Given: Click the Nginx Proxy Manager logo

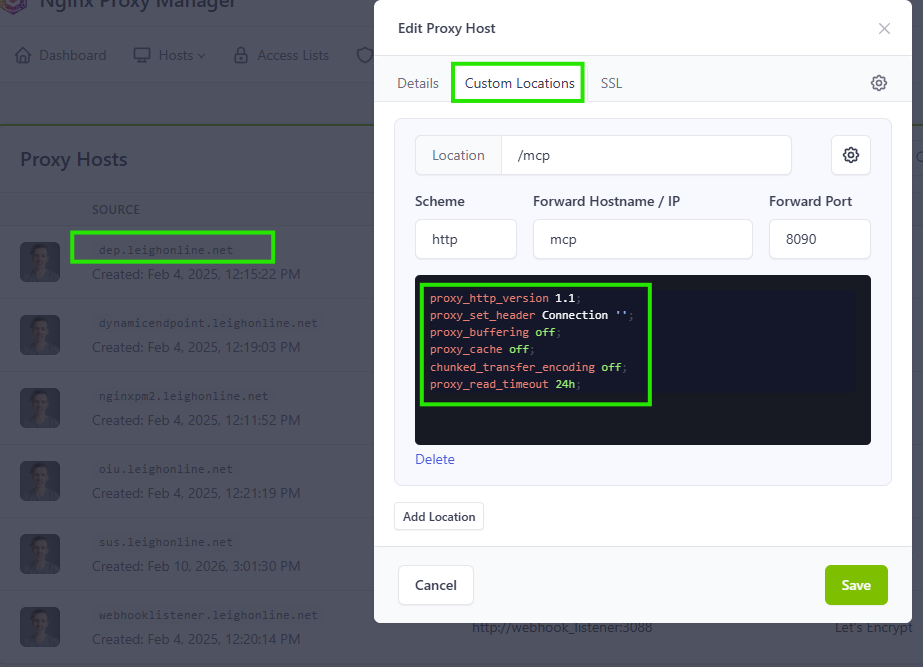Looking at the screenshot, I should click(x=14, y=6).
